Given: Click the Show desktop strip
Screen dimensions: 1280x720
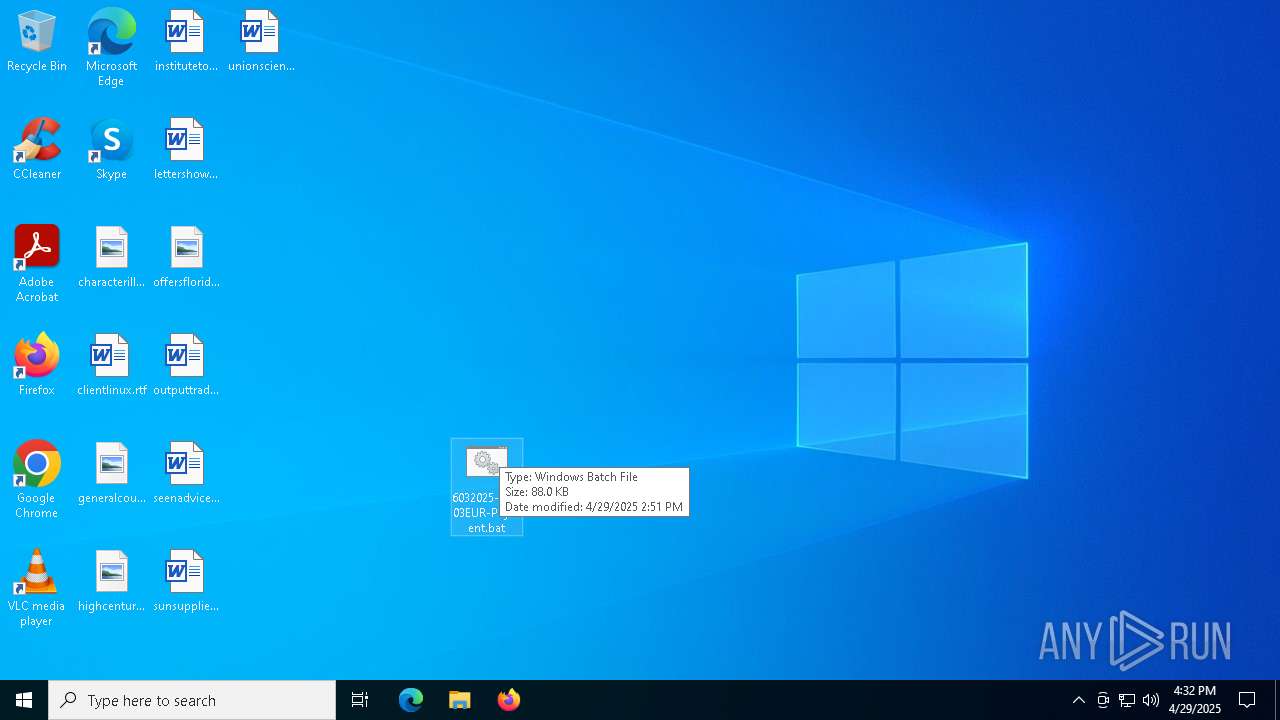Looking at the screenshot, I should pyautogui.click(x=1277, y=700).
